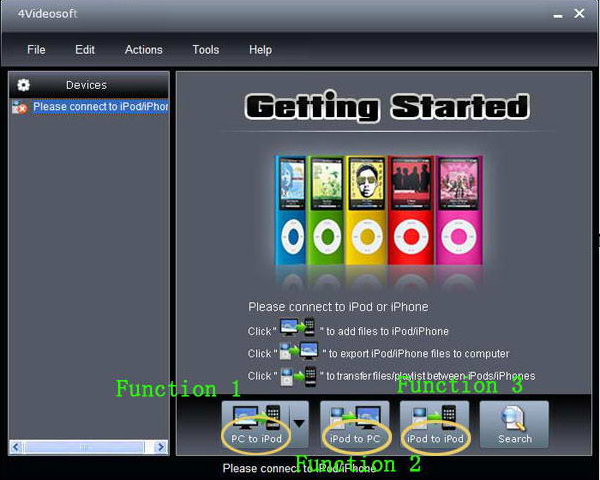Click the pink iPod nano image
Screen dimensions: 600x480
tap(459, 210)
